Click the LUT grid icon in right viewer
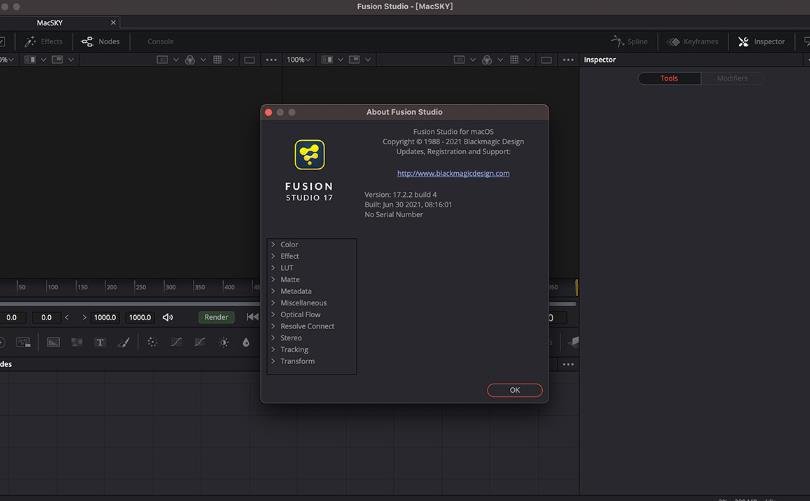Screen dimensions: 810x501 [515, 60]
